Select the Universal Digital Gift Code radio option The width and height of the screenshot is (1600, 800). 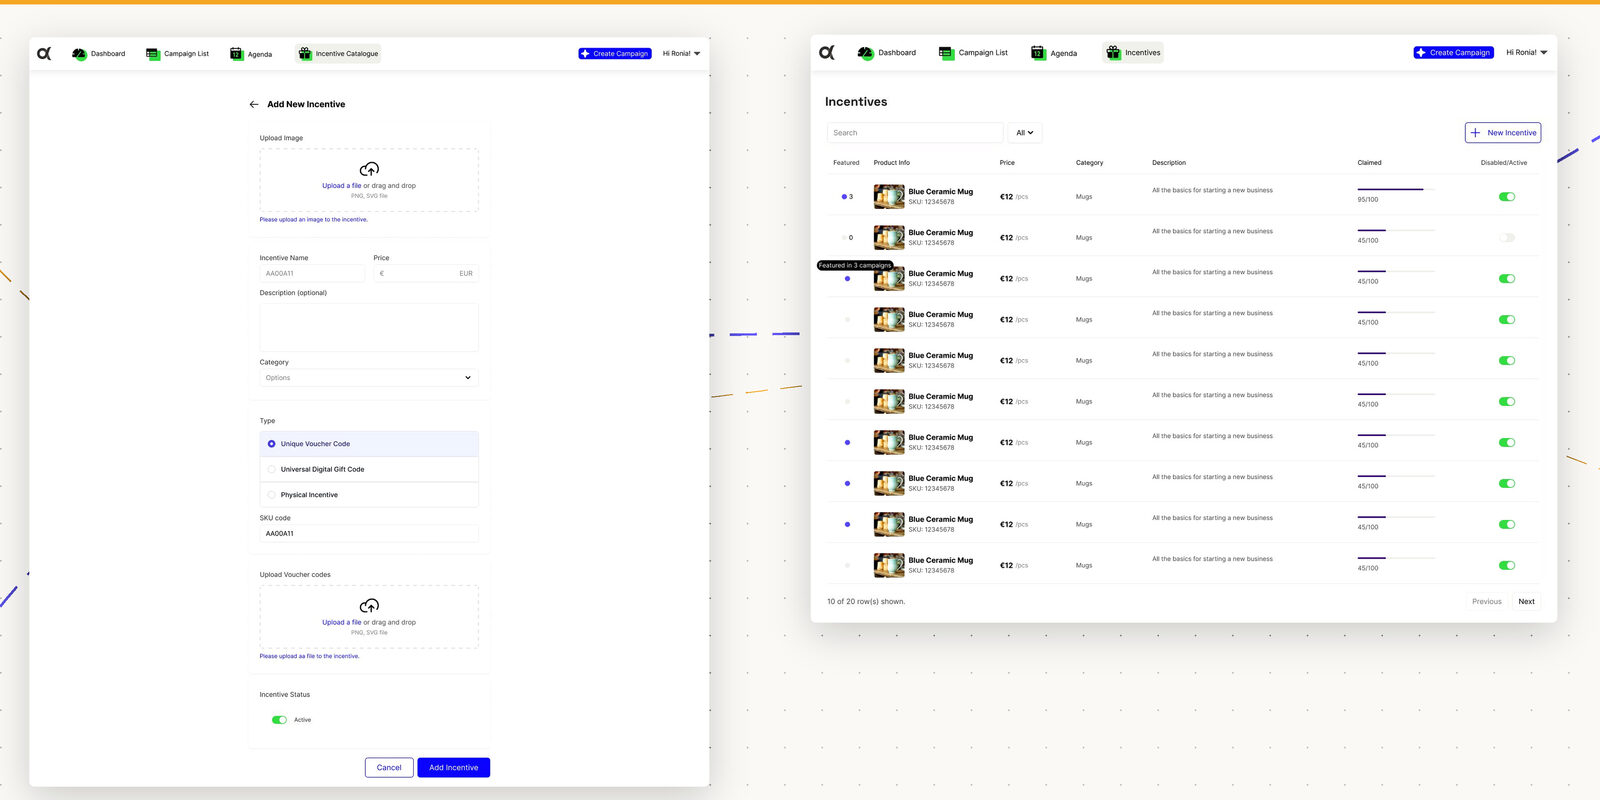click(x=272, y=469)
